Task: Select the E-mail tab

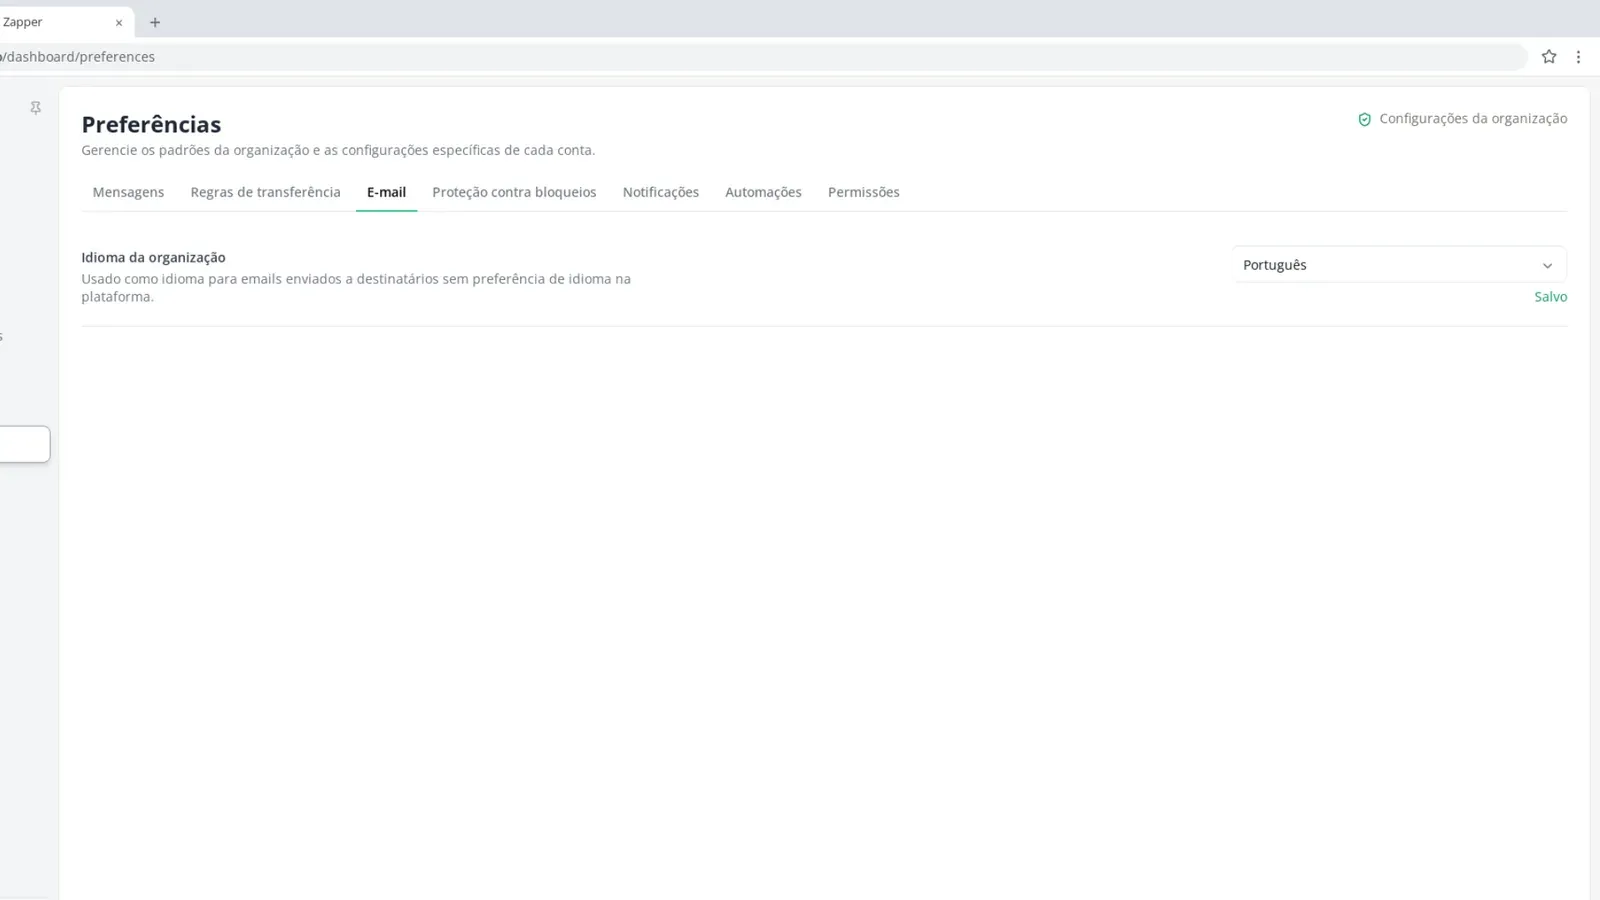Action: pyautogui.click(x=386, y=192)
